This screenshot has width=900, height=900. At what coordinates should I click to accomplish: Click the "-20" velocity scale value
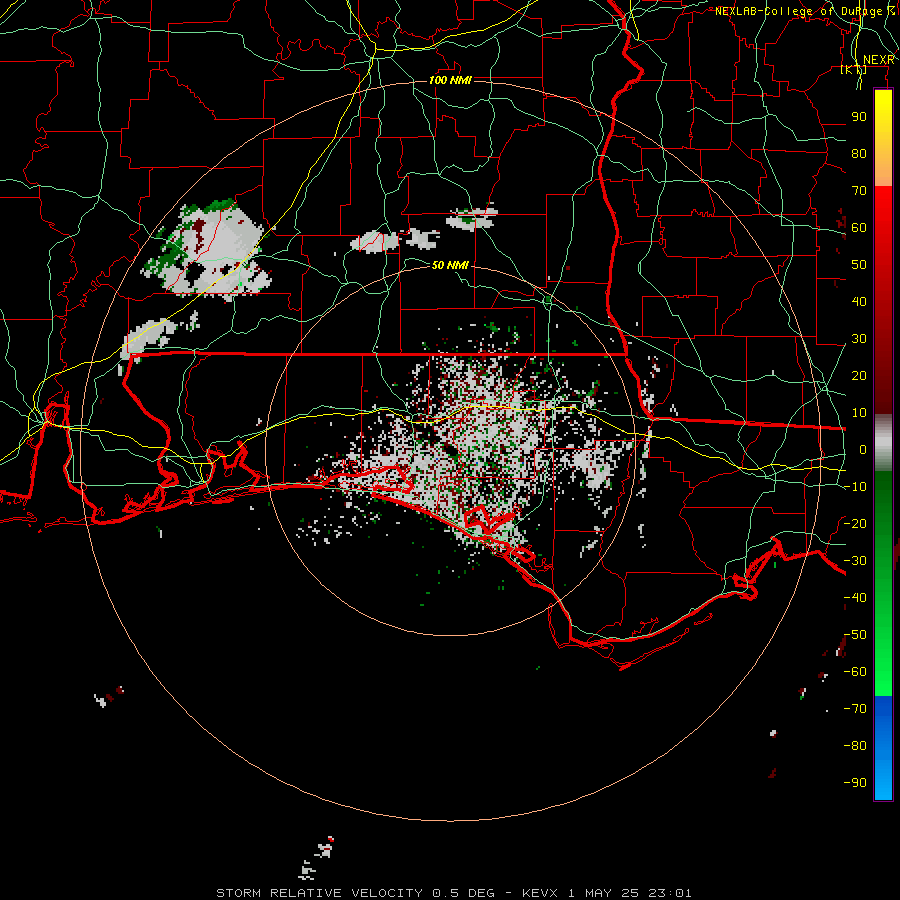pos(855,523)
